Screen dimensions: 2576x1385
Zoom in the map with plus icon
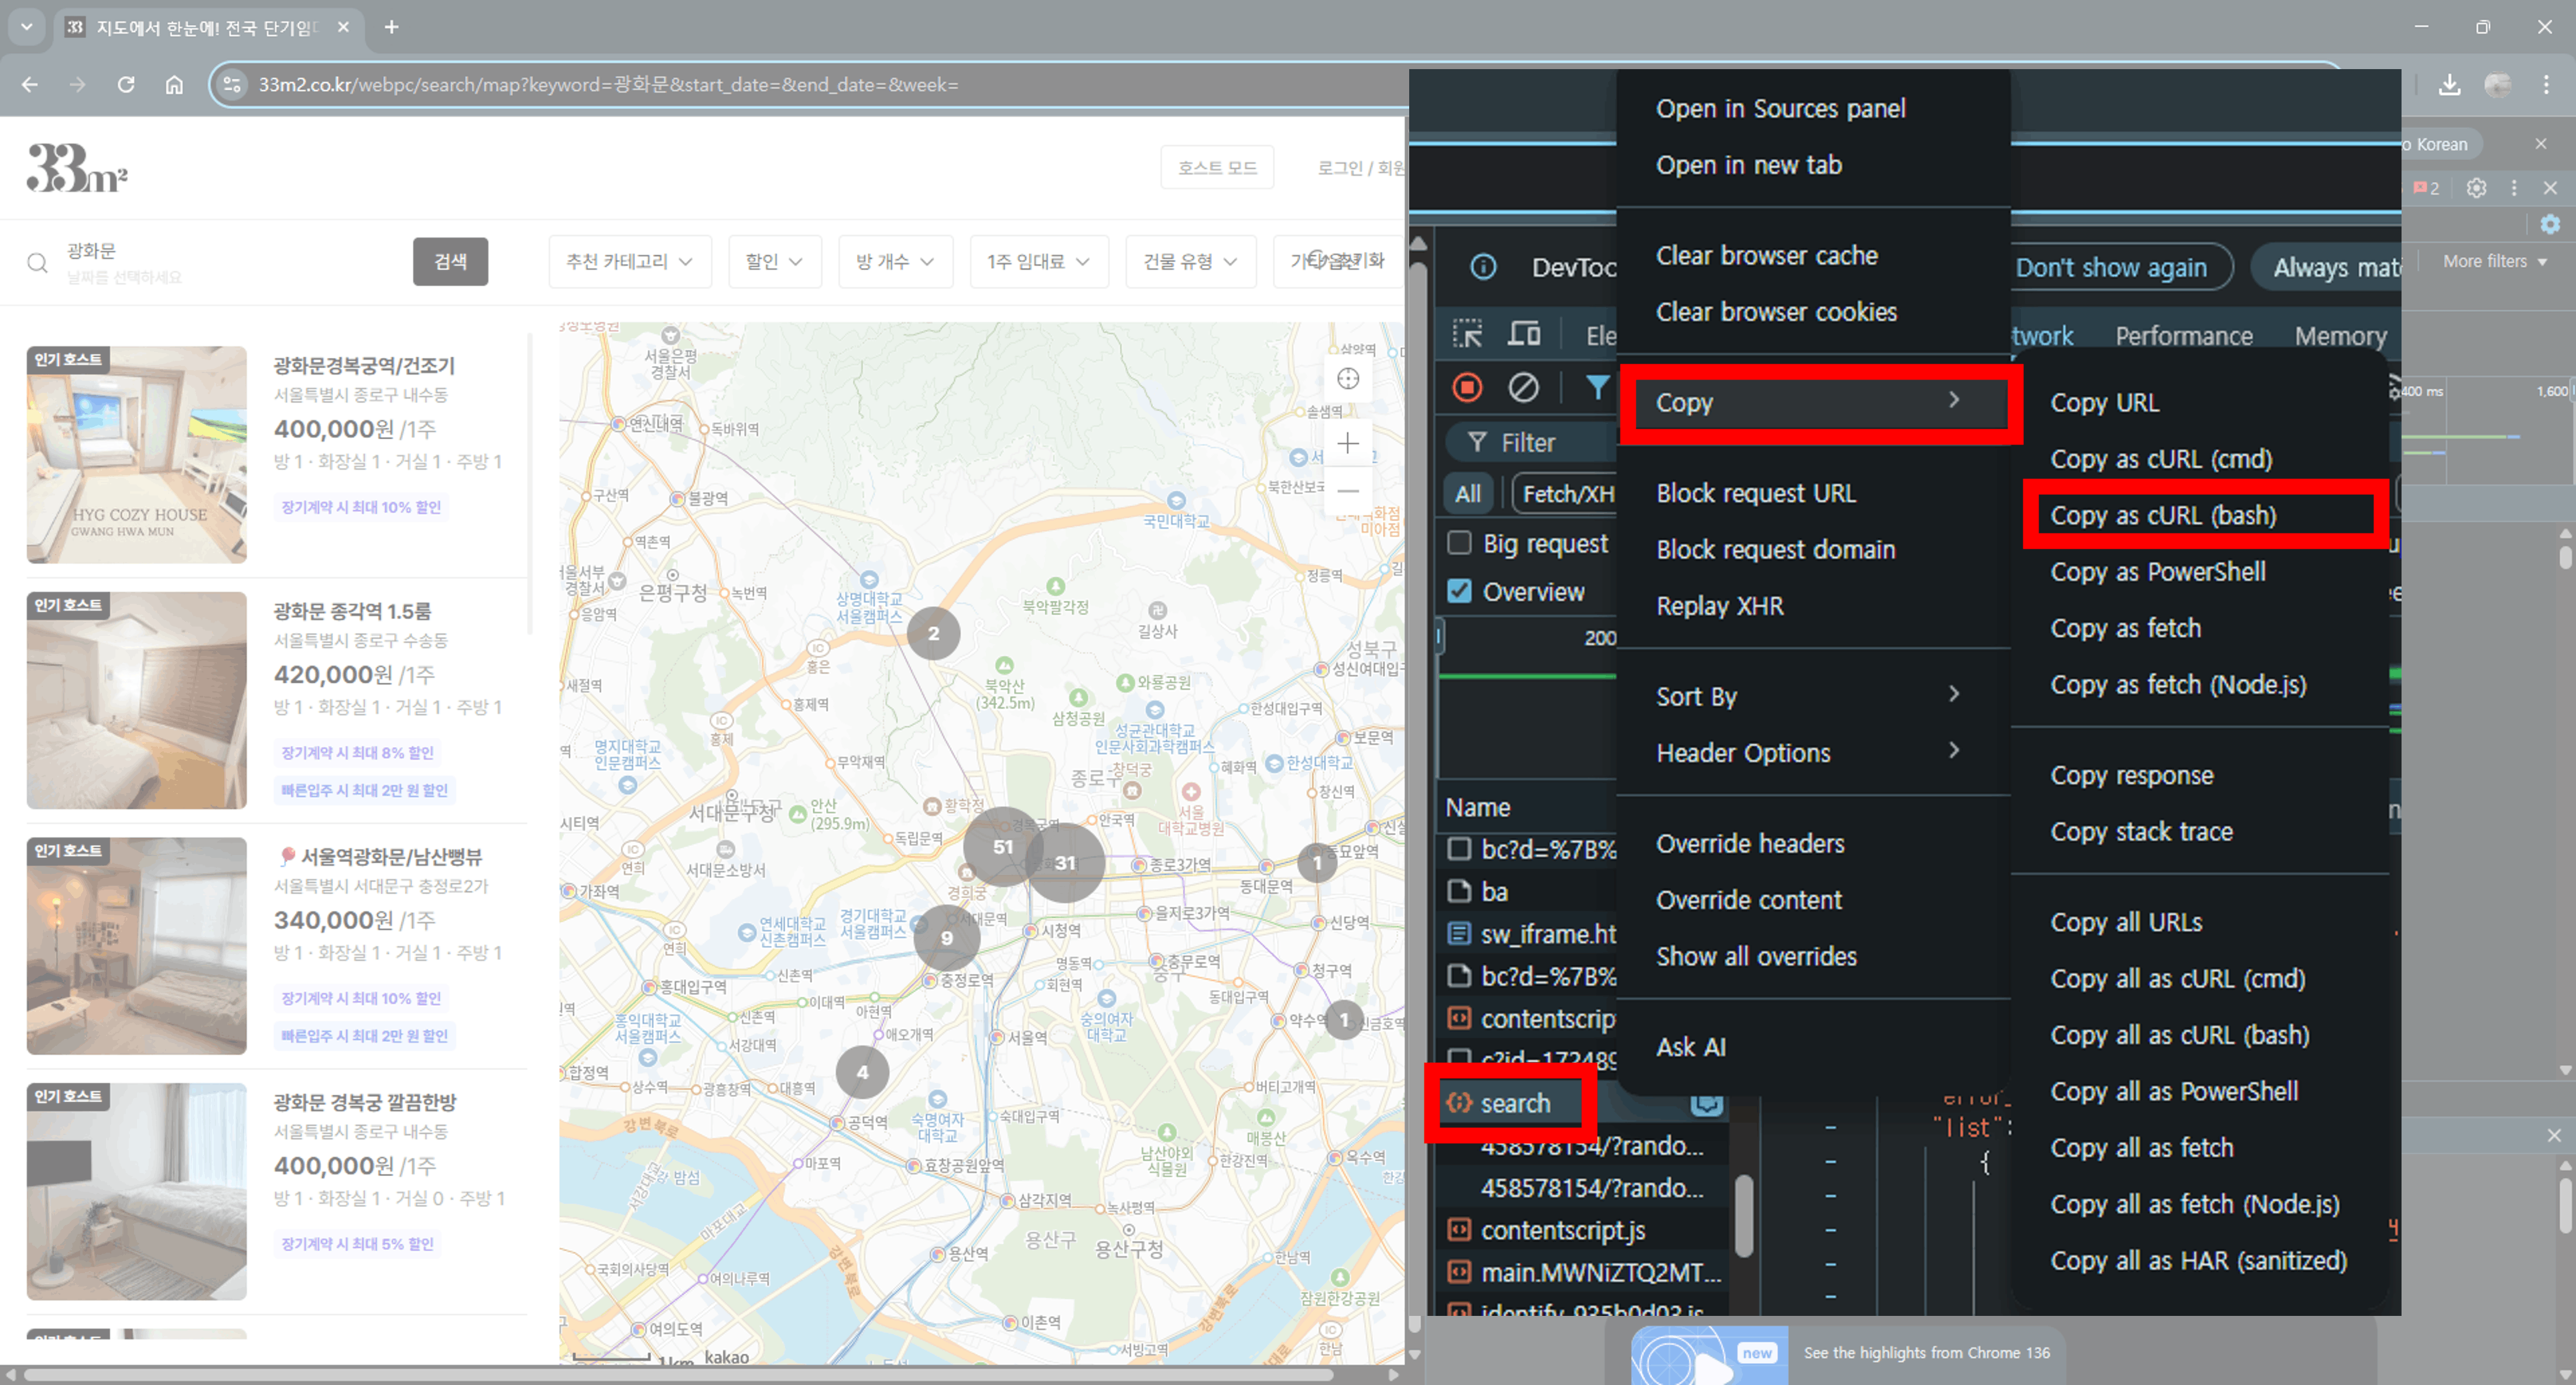[1347, 443]
